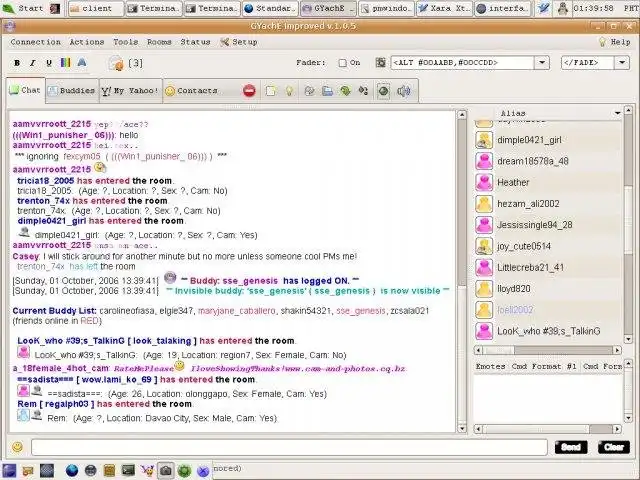Click the users arrows toolbar icon
640x480 pixels.
tap(363, 91)
